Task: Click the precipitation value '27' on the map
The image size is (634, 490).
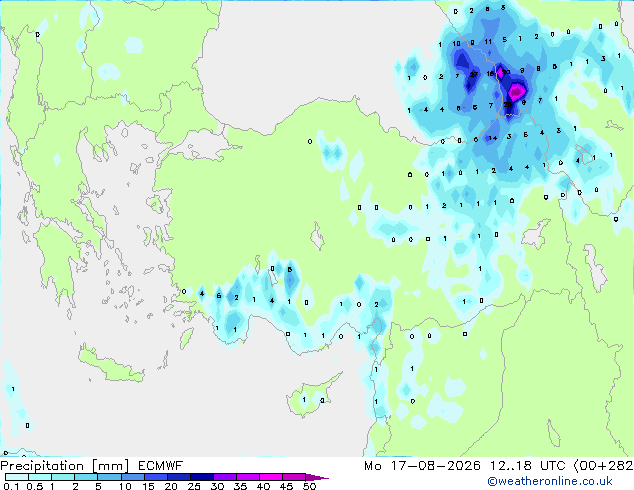Action: [474, 74]
